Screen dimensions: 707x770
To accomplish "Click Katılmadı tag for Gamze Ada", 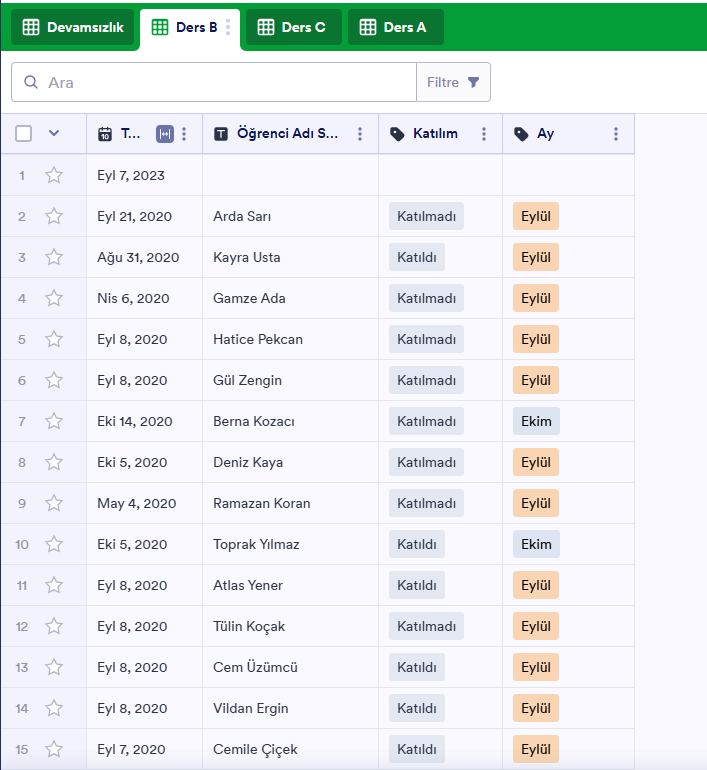I will pyautogui.click(x=426, y=298).
